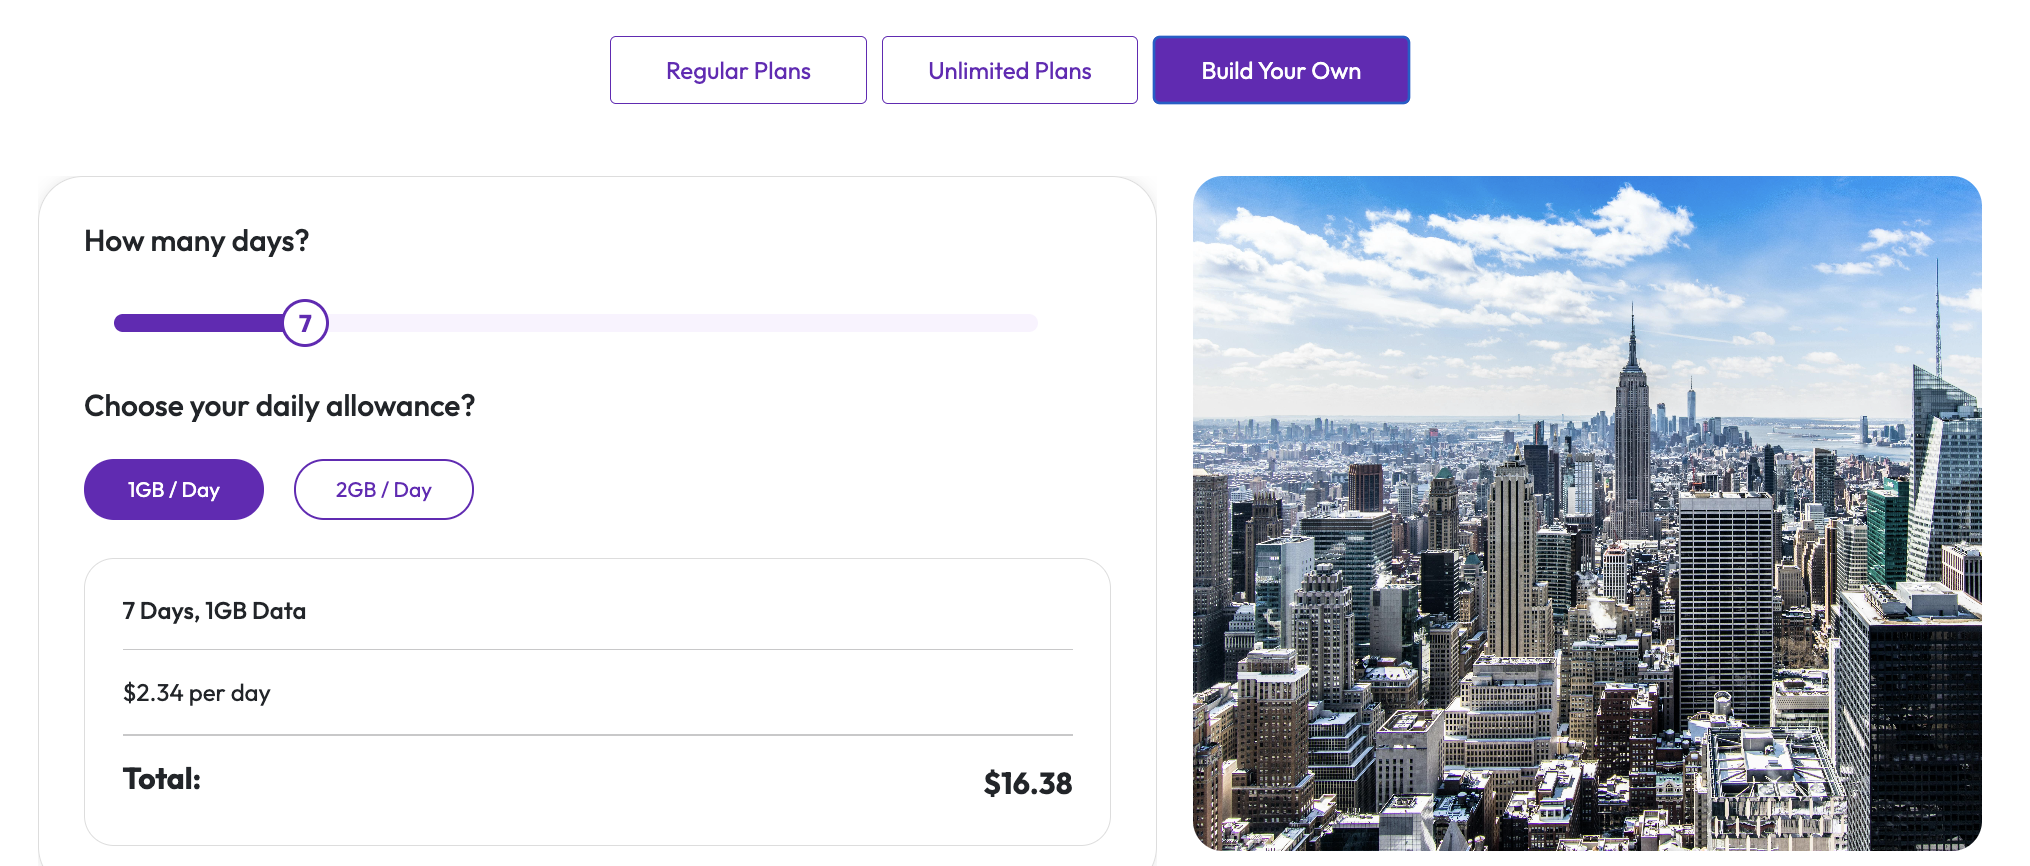Click the "$2.34 per day" price line
The height and width of the screenshot is (866, 2030).
(197, 693)
